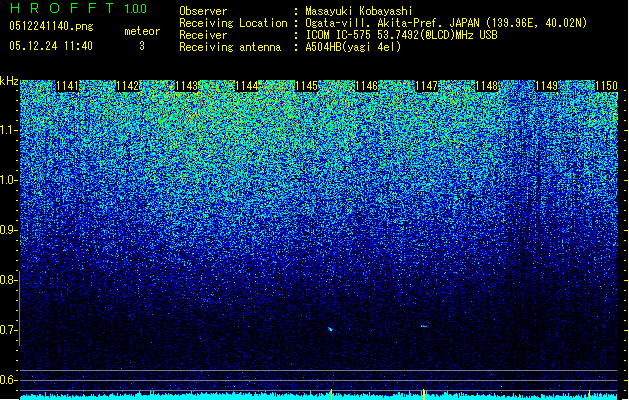Click the 1.1 kHz frequency label
629x400 pixels.
point(9,130)
